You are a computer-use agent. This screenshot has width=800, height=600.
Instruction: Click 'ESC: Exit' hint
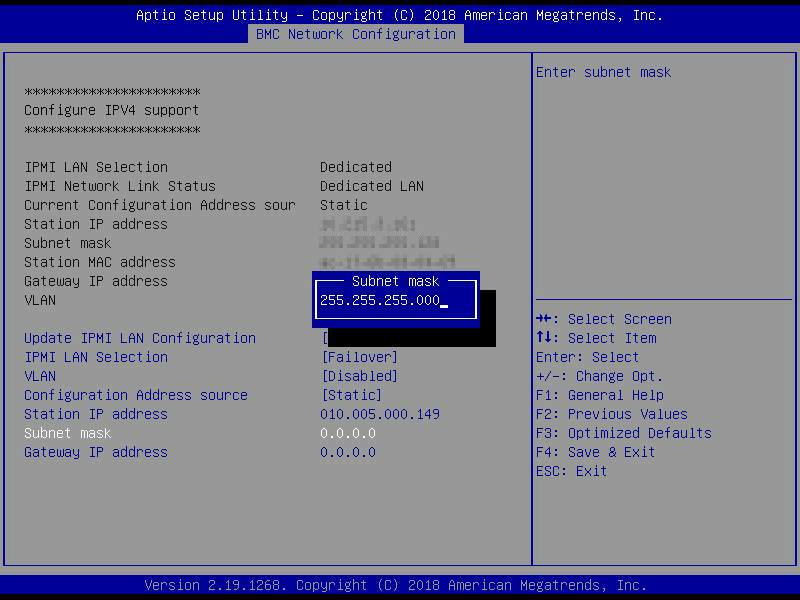click(x=571, y=471)
